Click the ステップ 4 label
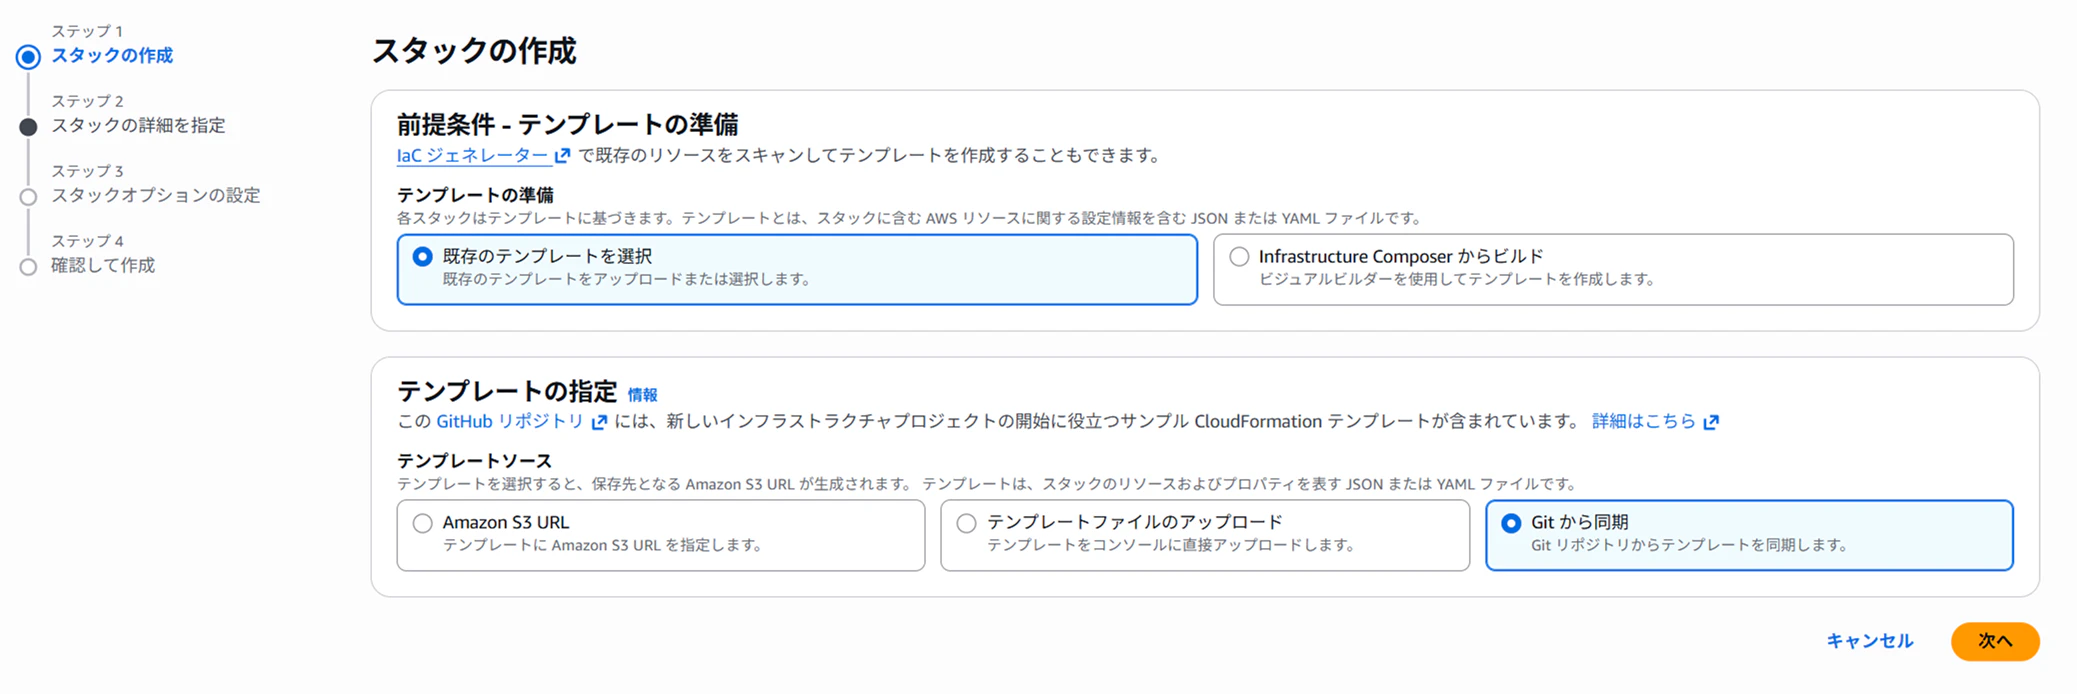This screenshot has height=694, width=2077. tap(87, 242)
